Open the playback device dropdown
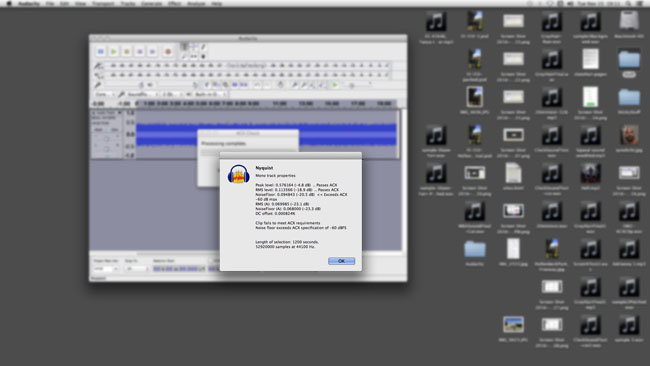Image resolution: width=650 pixels, height=366 pixels. (x=210, y=95)
